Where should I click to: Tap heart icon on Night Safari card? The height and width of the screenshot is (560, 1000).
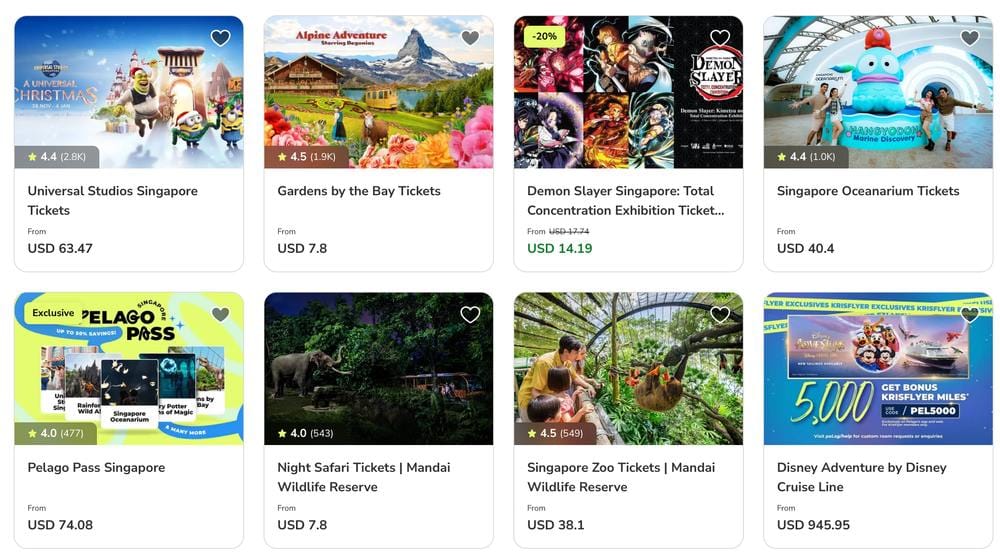(470, 315)
